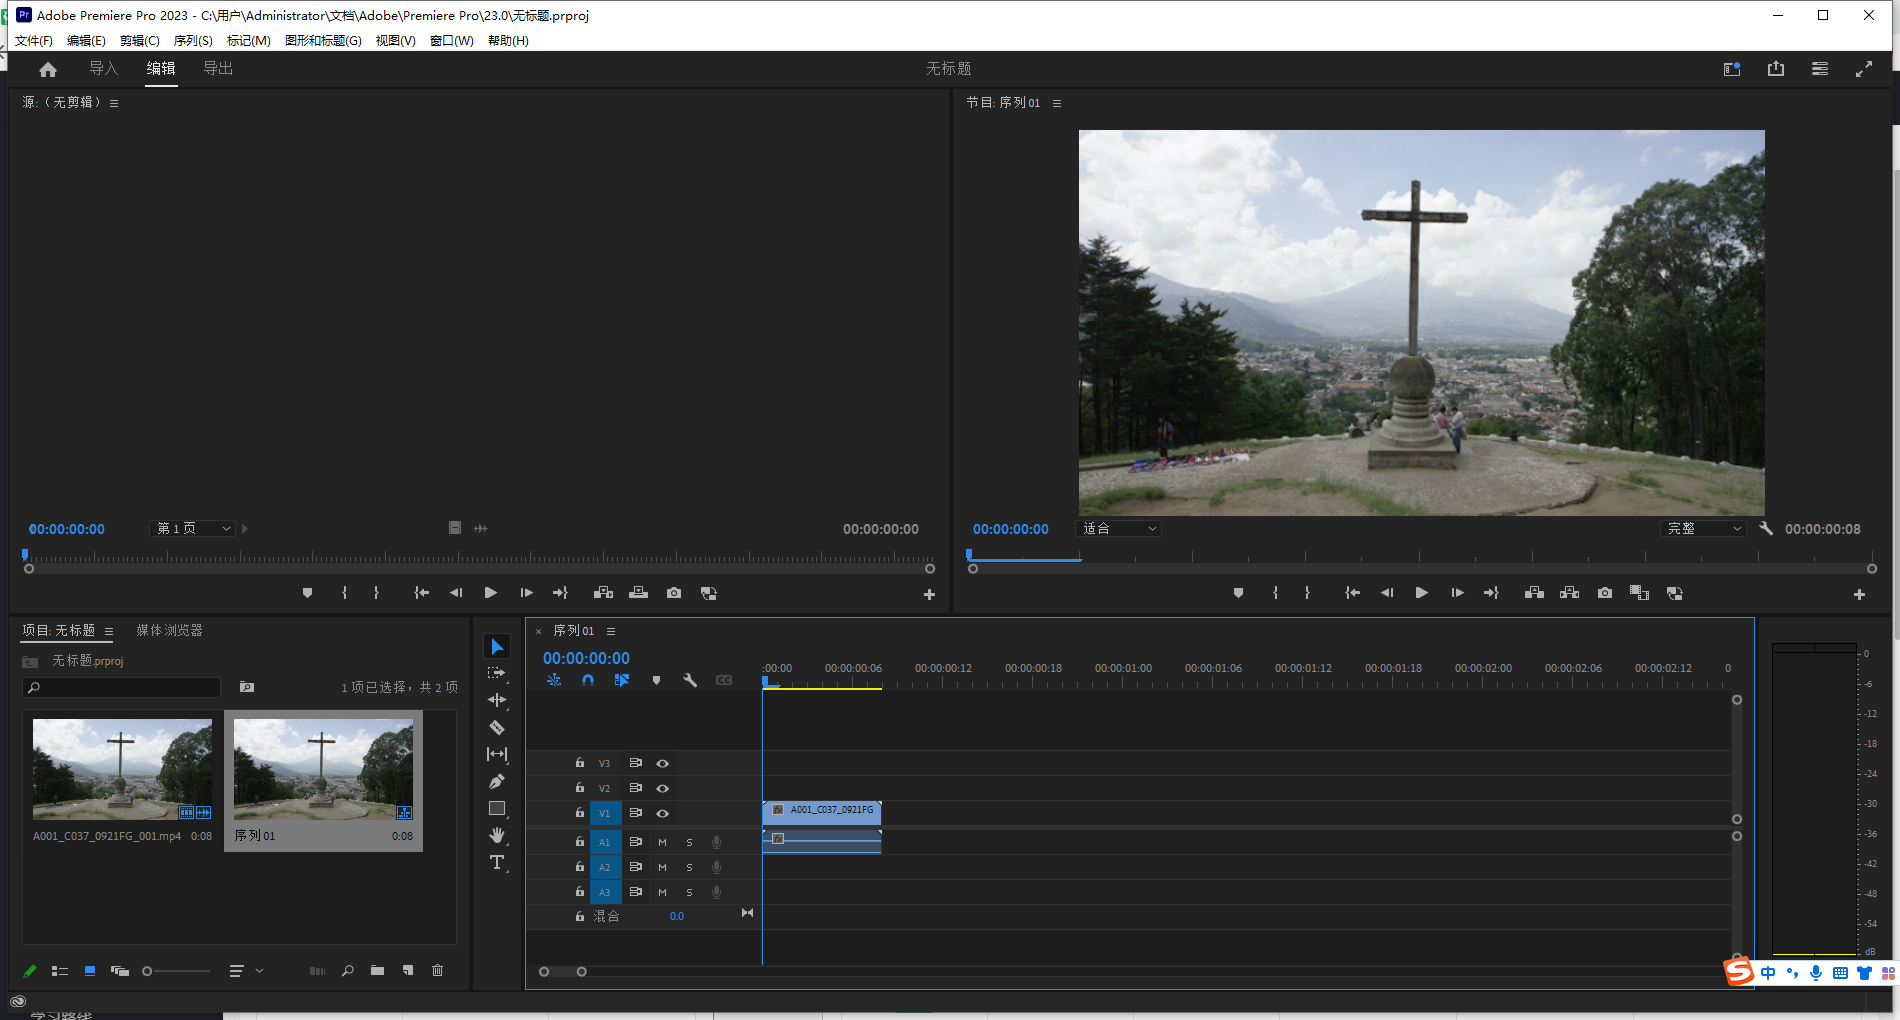Select the Slip tool
The height and width of the screenshot is (1020, 1900).
coord(497,754)
